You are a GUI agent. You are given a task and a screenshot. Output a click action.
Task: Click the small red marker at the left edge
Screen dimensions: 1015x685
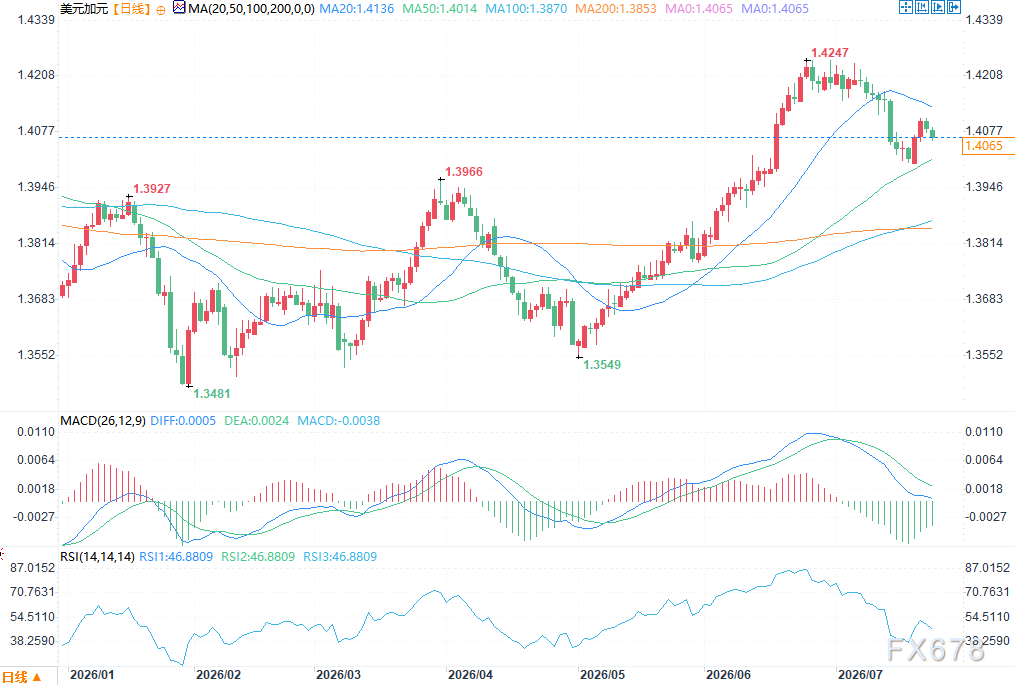point(2,554)
